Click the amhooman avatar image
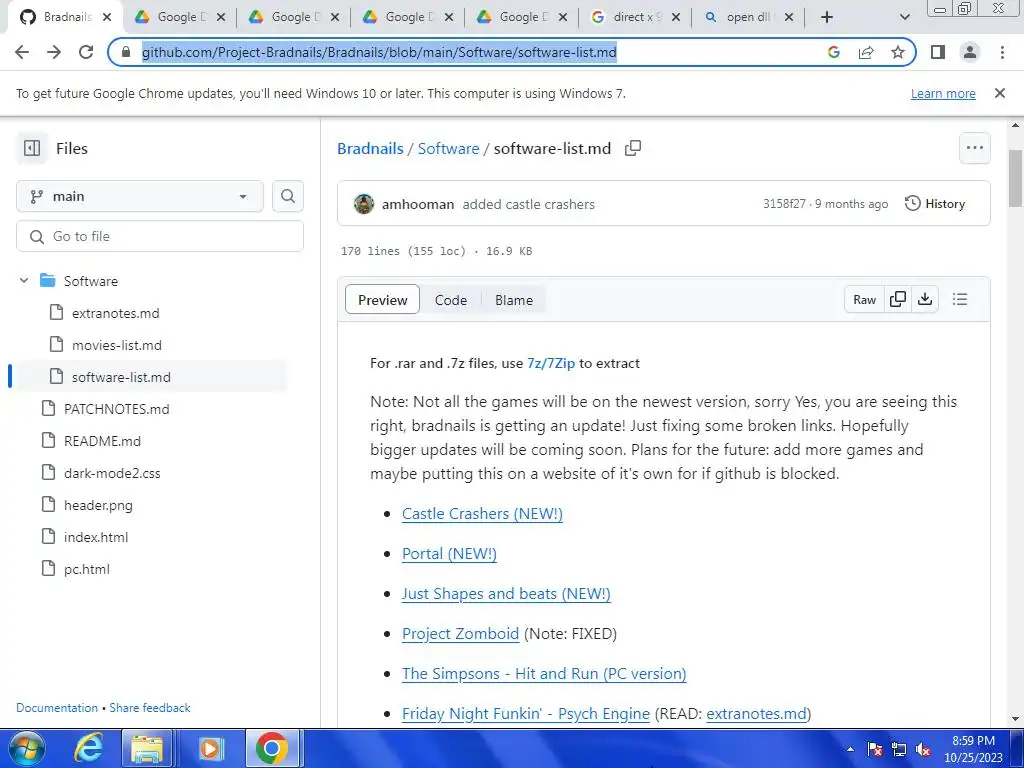Viewport: 1024px width, 768px height. [x=364, y=204]
